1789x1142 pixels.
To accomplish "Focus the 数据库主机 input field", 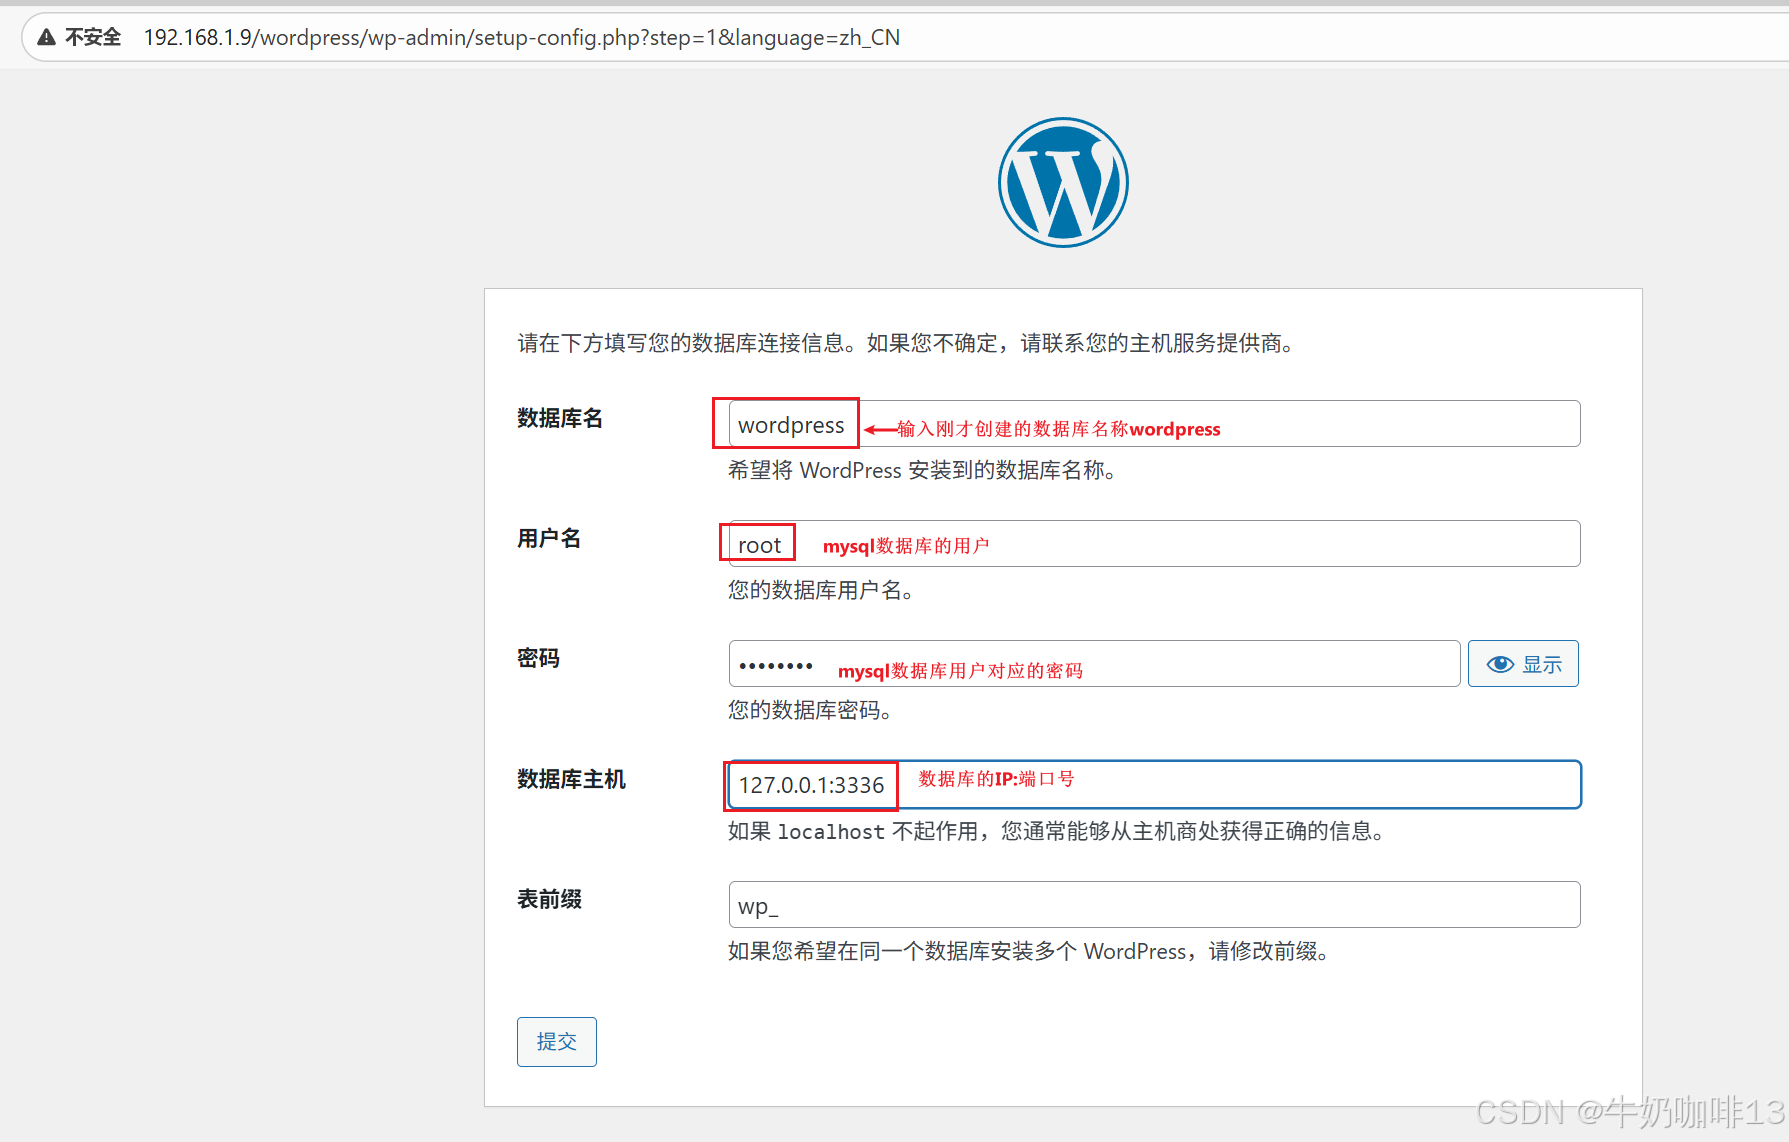I will click(1154, 785).
